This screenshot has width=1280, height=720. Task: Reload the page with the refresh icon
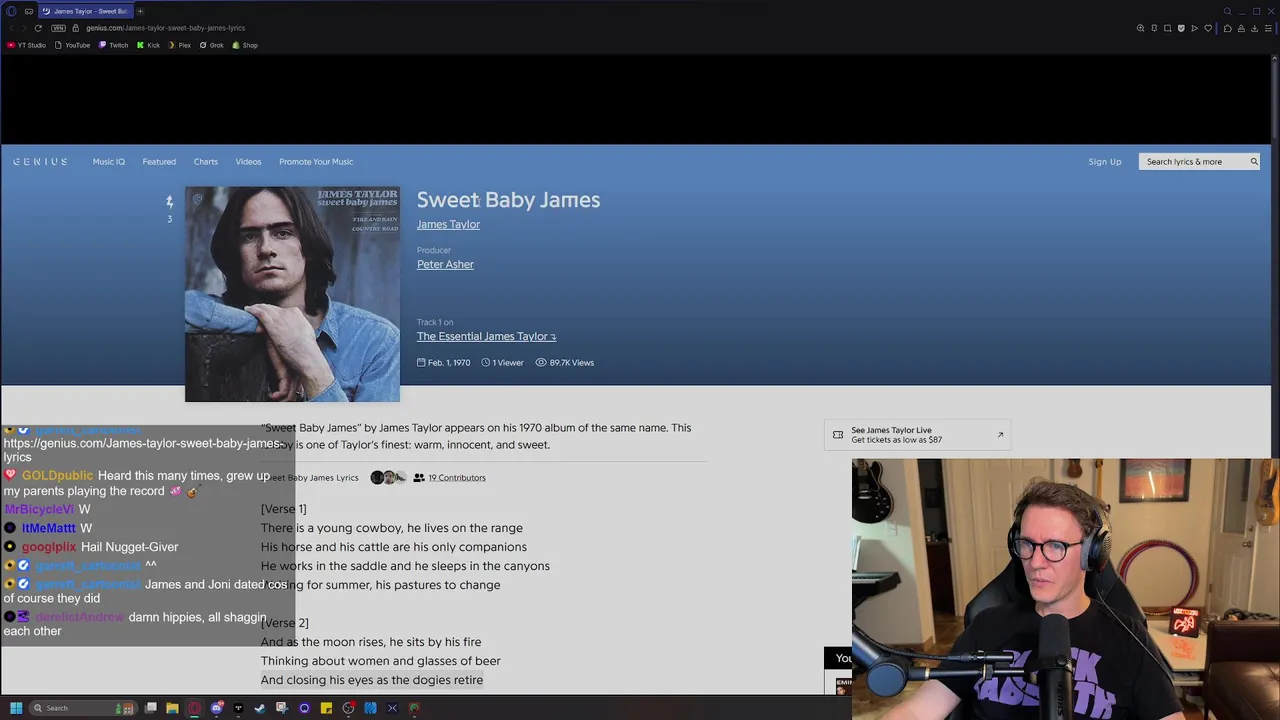click(38, 28)
